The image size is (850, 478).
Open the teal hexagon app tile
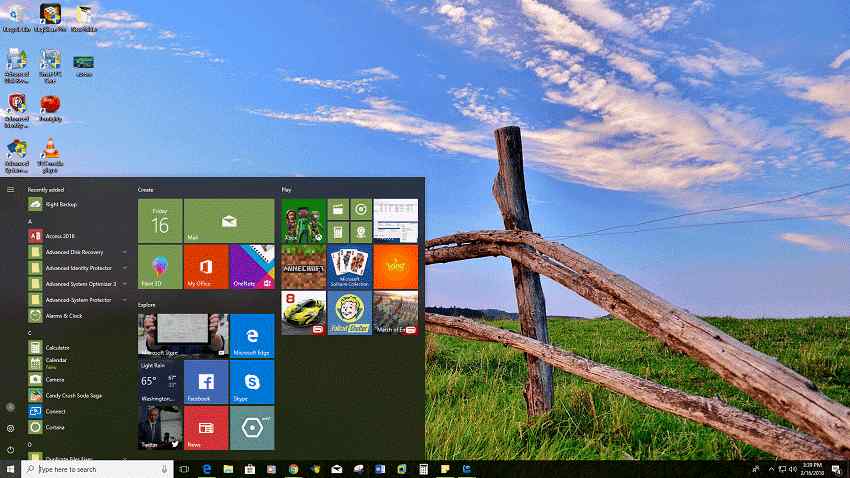(252, 428)
